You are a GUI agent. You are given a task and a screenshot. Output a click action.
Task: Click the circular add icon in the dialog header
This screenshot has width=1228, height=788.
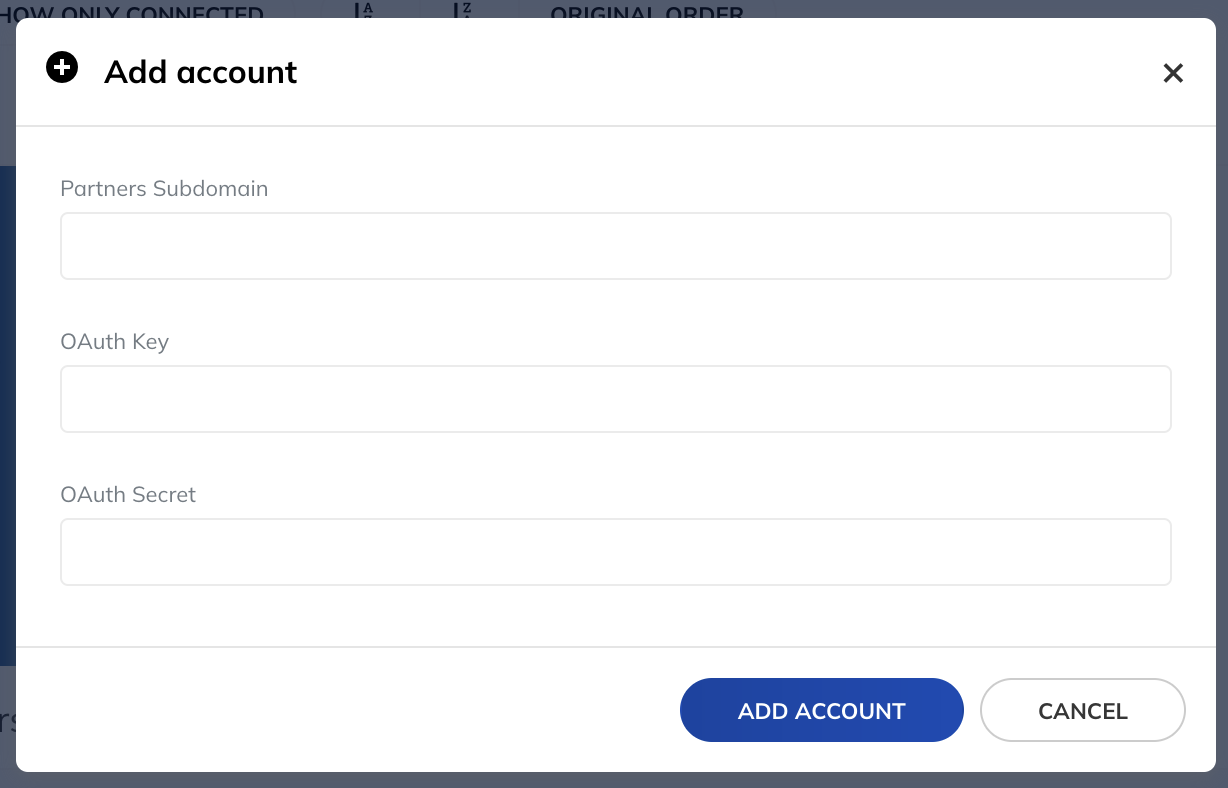(x=62, y=67)
